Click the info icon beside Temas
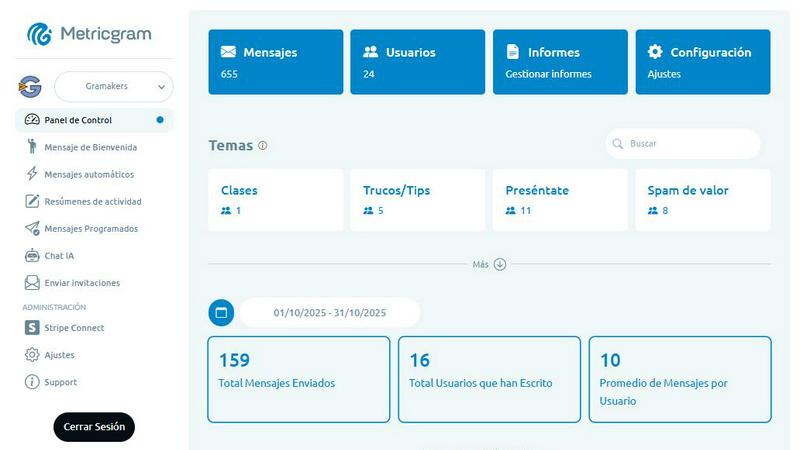Image resolution: width=800 pixels, height=450 pixels. pyautogui.click(x=263, y=146)
